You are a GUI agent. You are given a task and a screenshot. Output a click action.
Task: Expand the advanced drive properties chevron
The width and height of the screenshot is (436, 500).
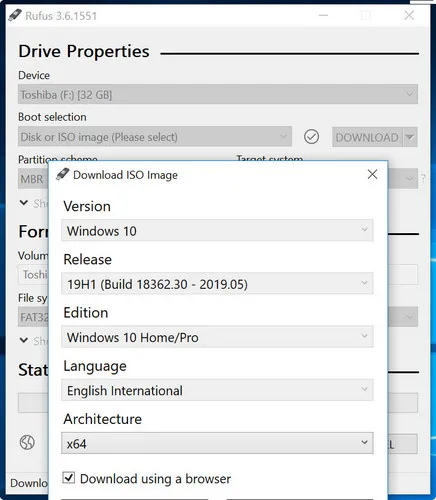(x=24, y=203)
